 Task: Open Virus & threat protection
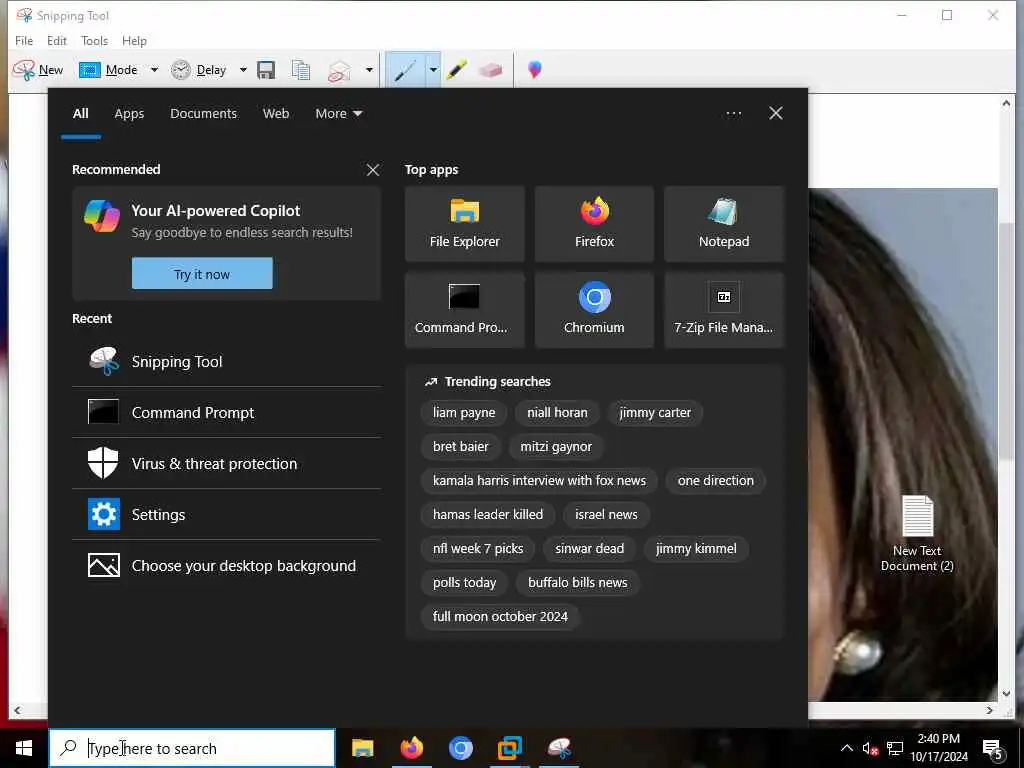[x=226, y=464]
